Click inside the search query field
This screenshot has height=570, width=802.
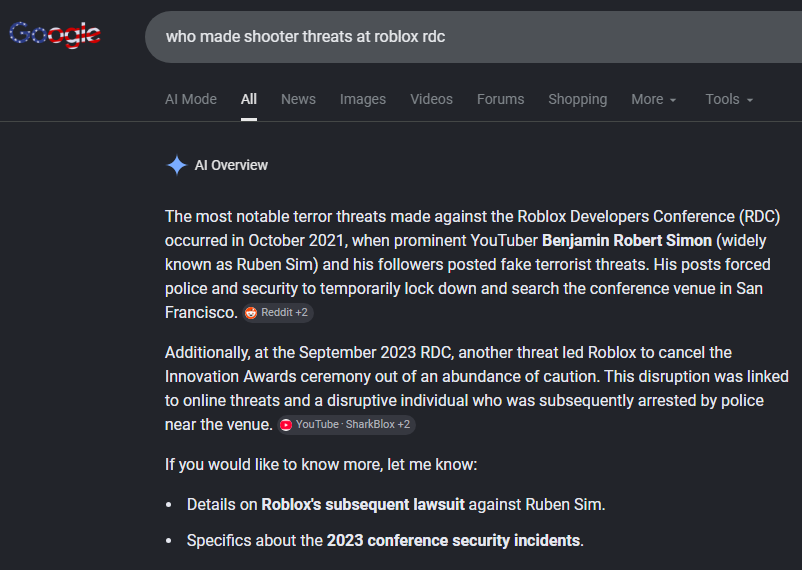[x=473, y=37]
